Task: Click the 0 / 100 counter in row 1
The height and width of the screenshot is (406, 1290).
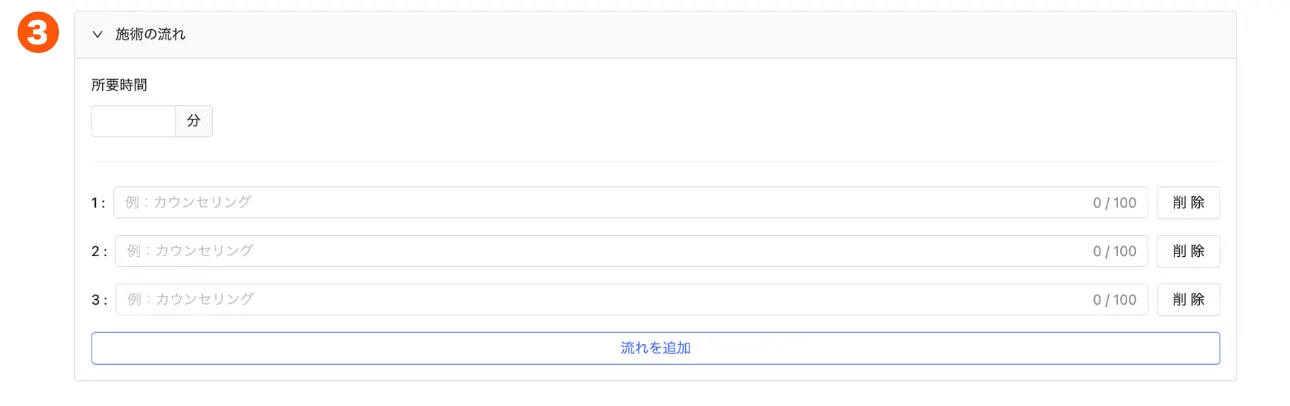Action: tap(1114, 203)
